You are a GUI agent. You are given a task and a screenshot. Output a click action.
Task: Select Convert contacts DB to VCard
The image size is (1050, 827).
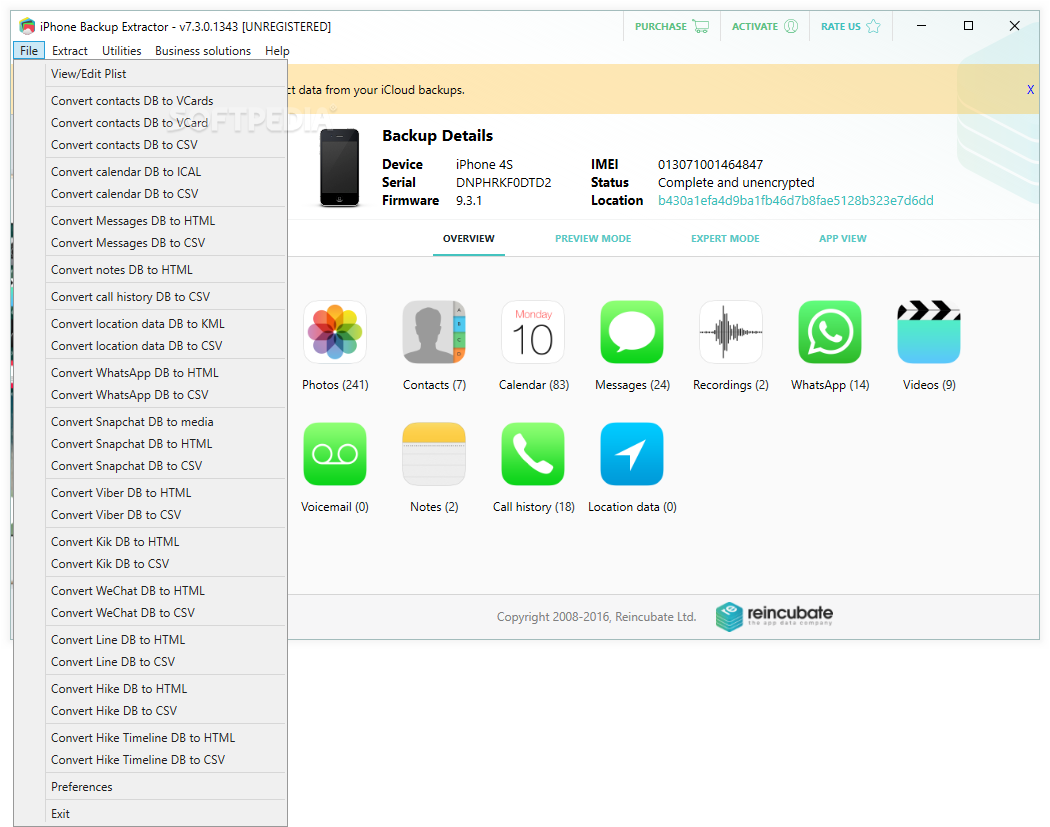click(166, 123)
